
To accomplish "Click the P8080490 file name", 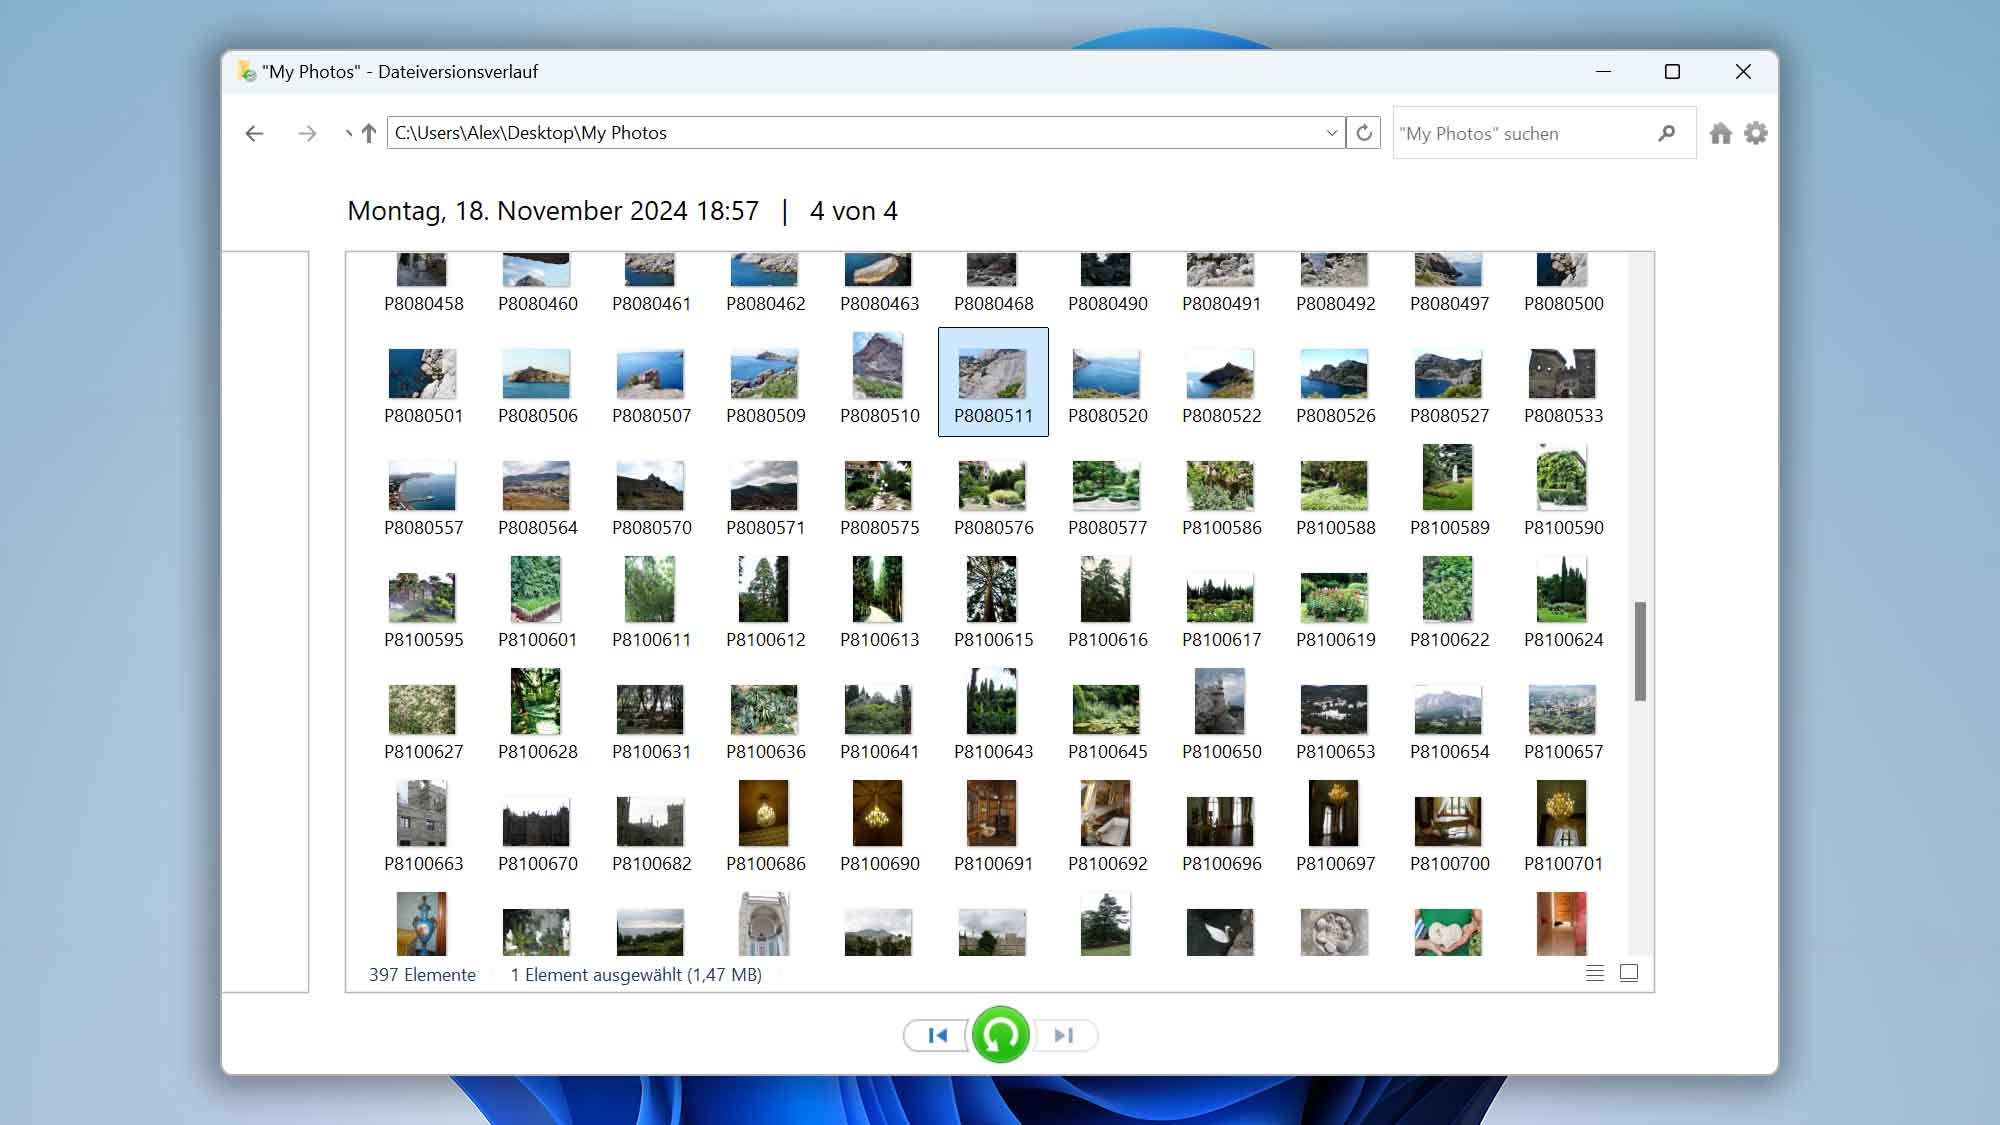I will tap(1108, 303).
